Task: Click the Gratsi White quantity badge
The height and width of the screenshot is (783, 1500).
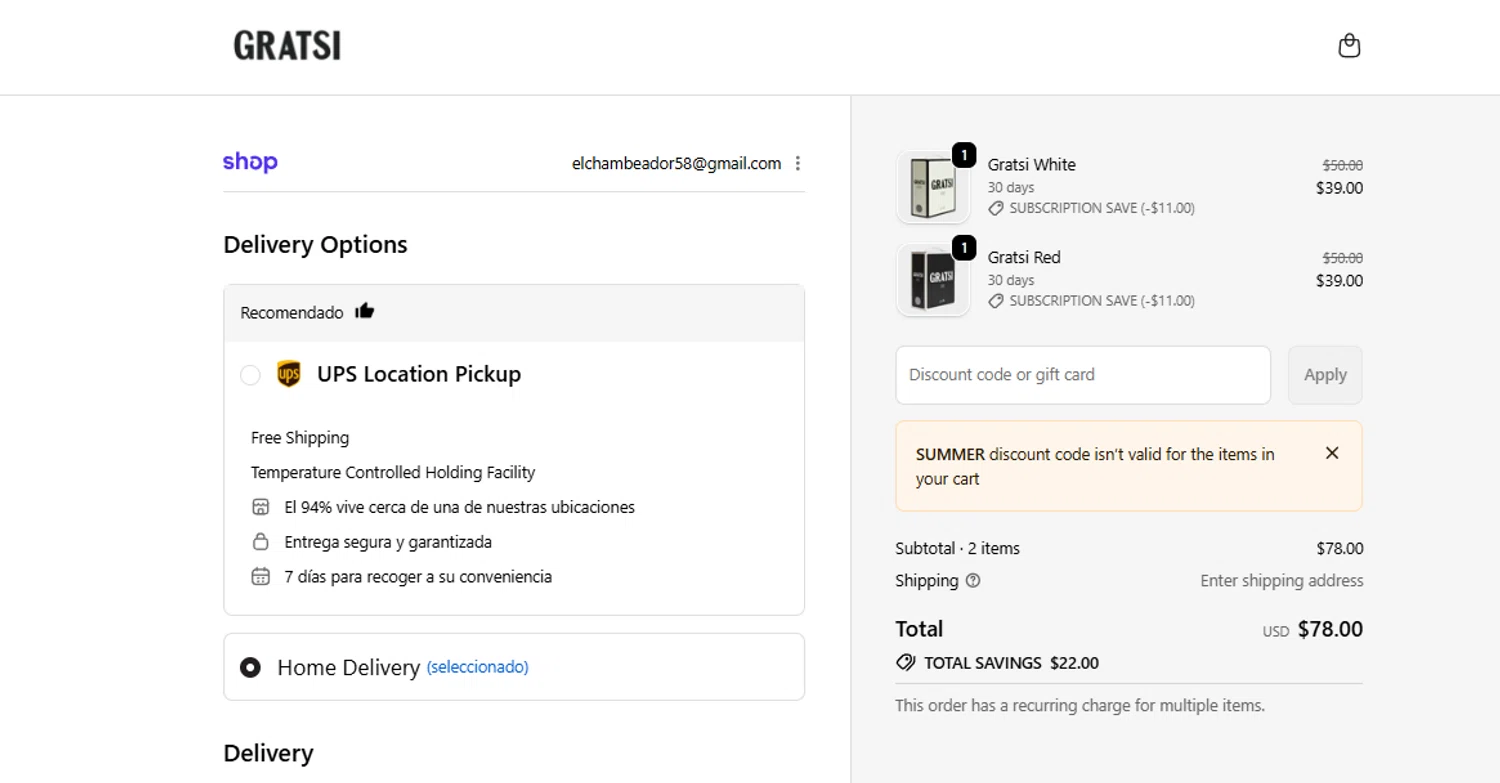Action: click(964, 155)
